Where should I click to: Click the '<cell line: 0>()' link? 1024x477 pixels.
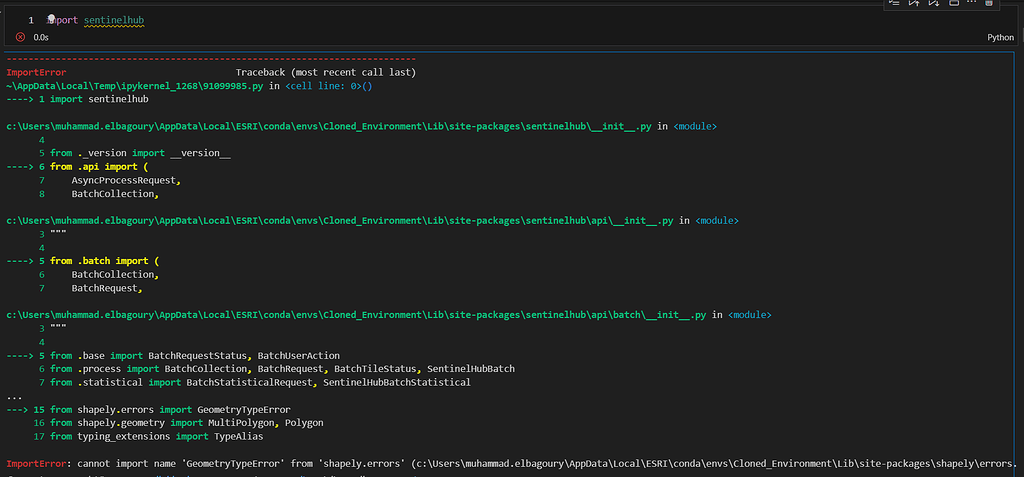click(x=328, y=86)
